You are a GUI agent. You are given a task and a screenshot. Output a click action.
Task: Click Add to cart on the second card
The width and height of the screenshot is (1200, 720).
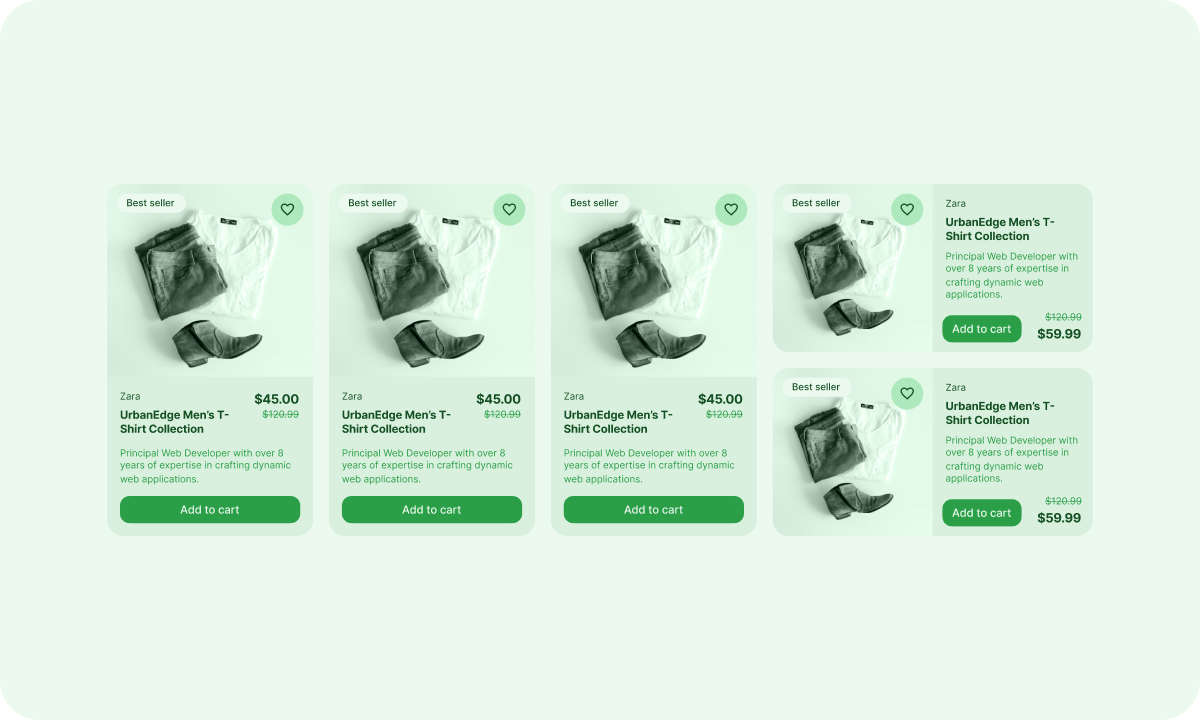(x=432, y=510)
